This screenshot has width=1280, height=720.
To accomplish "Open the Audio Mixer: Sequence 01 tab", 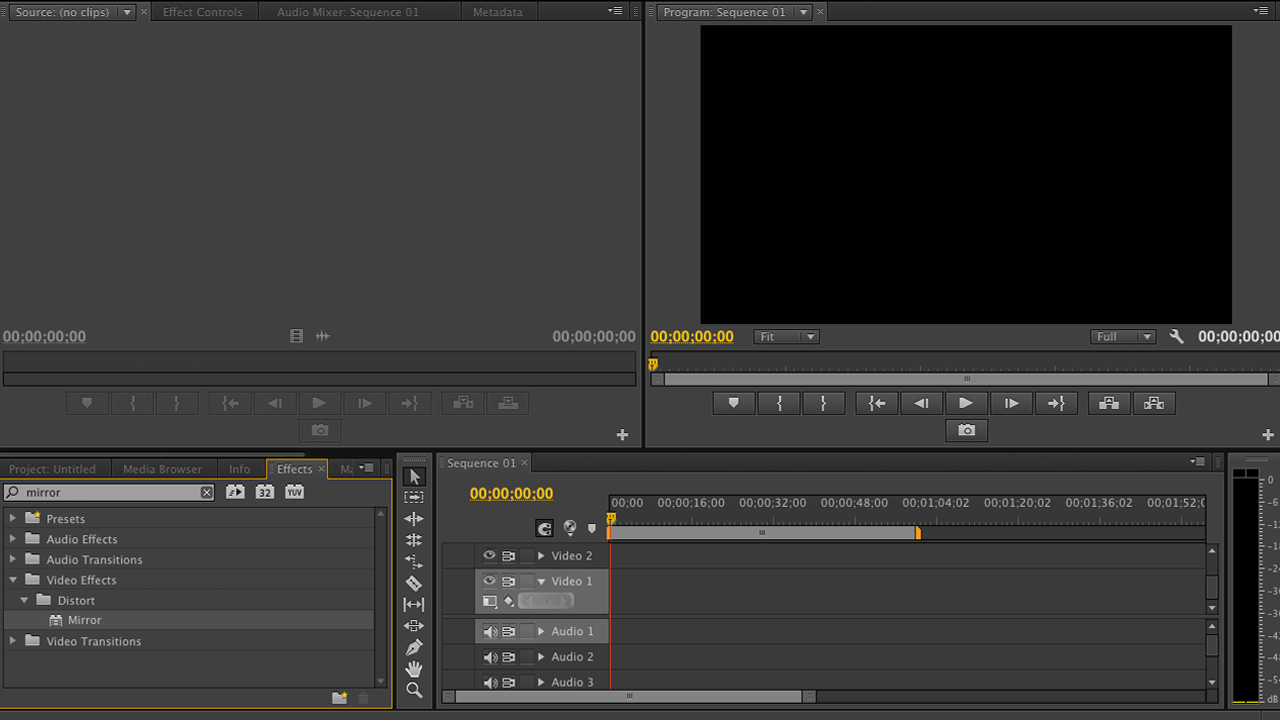I will 348,12.
